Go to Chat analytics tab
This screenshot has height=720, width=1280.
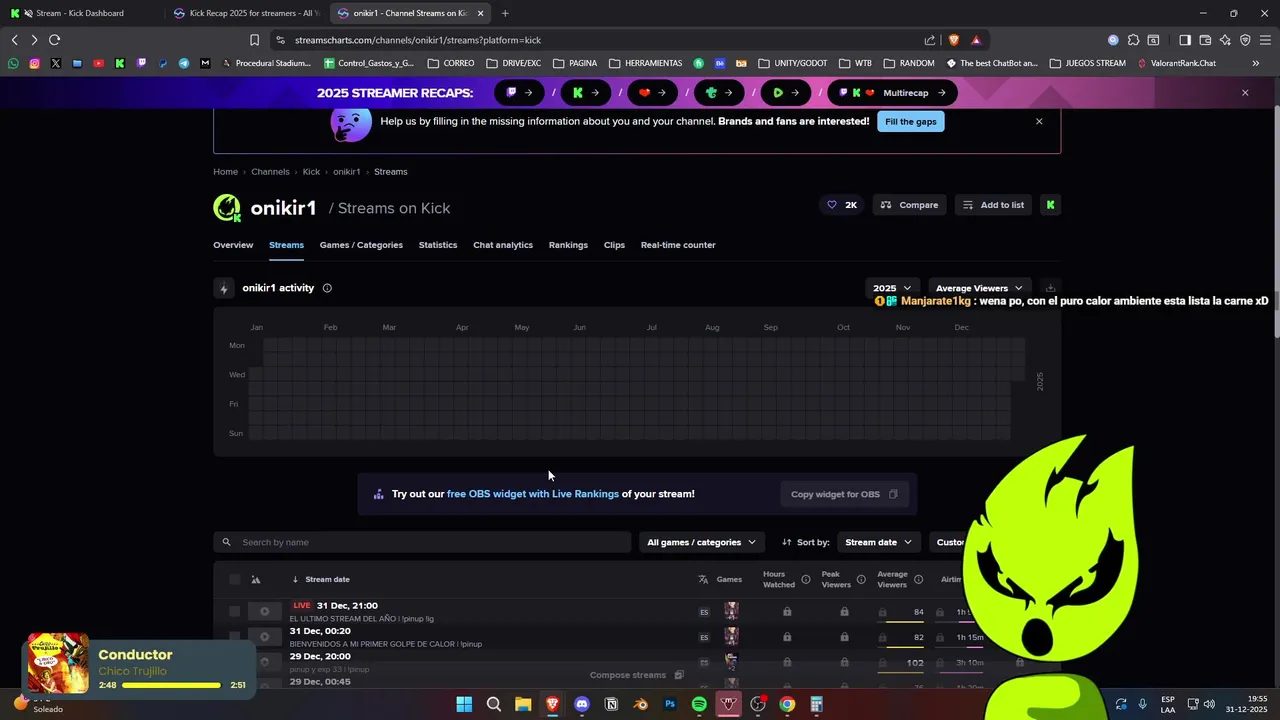point(503,245)
